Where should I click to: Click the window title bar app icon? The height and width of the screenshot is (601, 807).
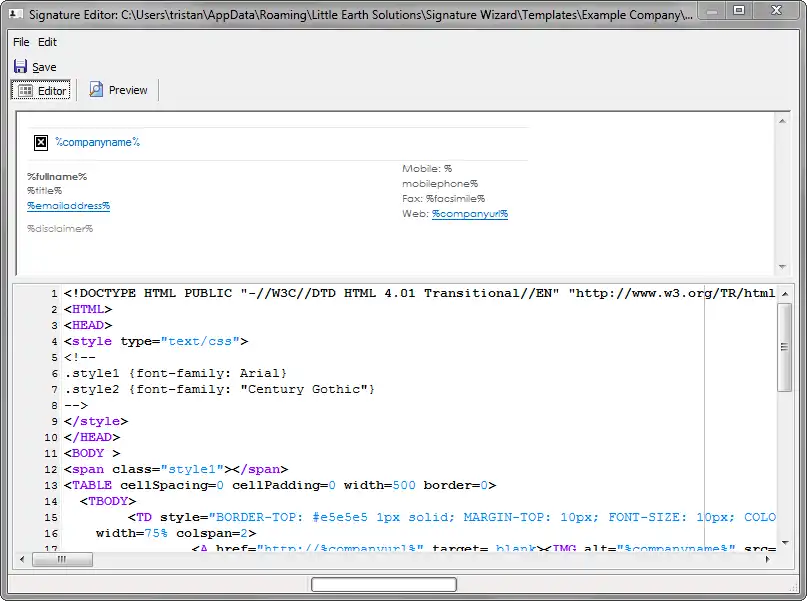click(16, 14)
